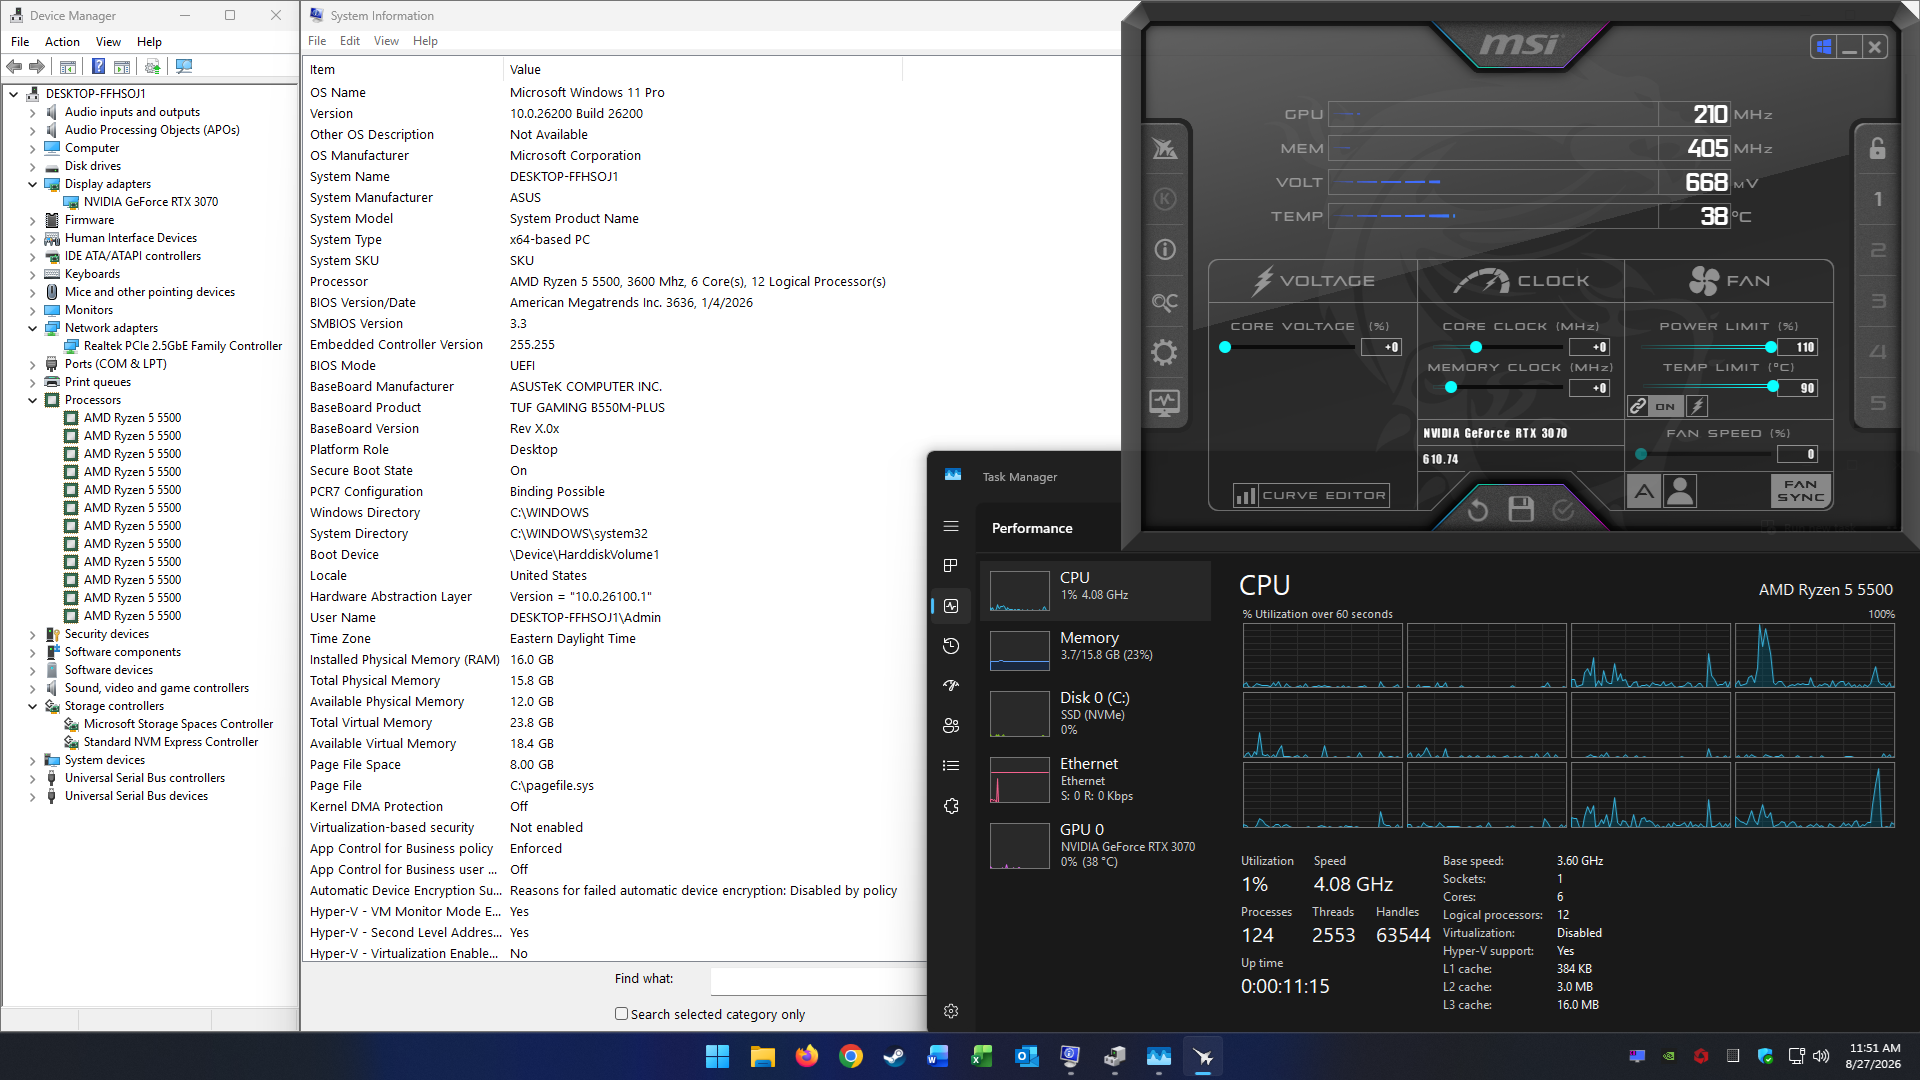Open Task Manager Details icon

click(951, 766)
